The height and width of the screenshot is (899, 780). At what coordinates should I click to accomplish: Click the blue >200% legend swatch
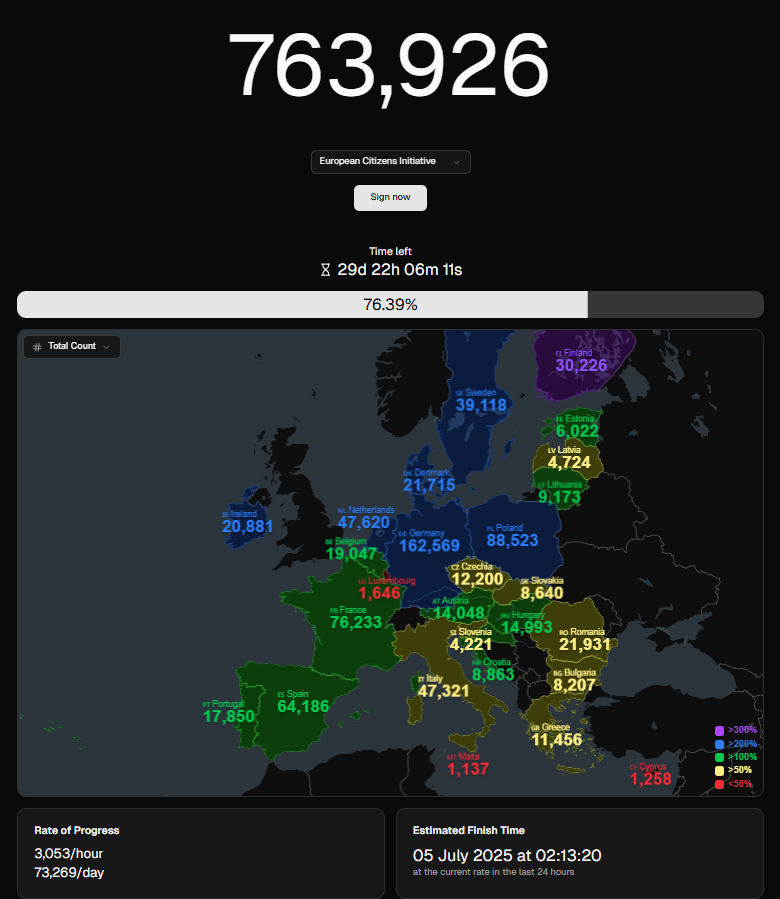pos(719,744)
